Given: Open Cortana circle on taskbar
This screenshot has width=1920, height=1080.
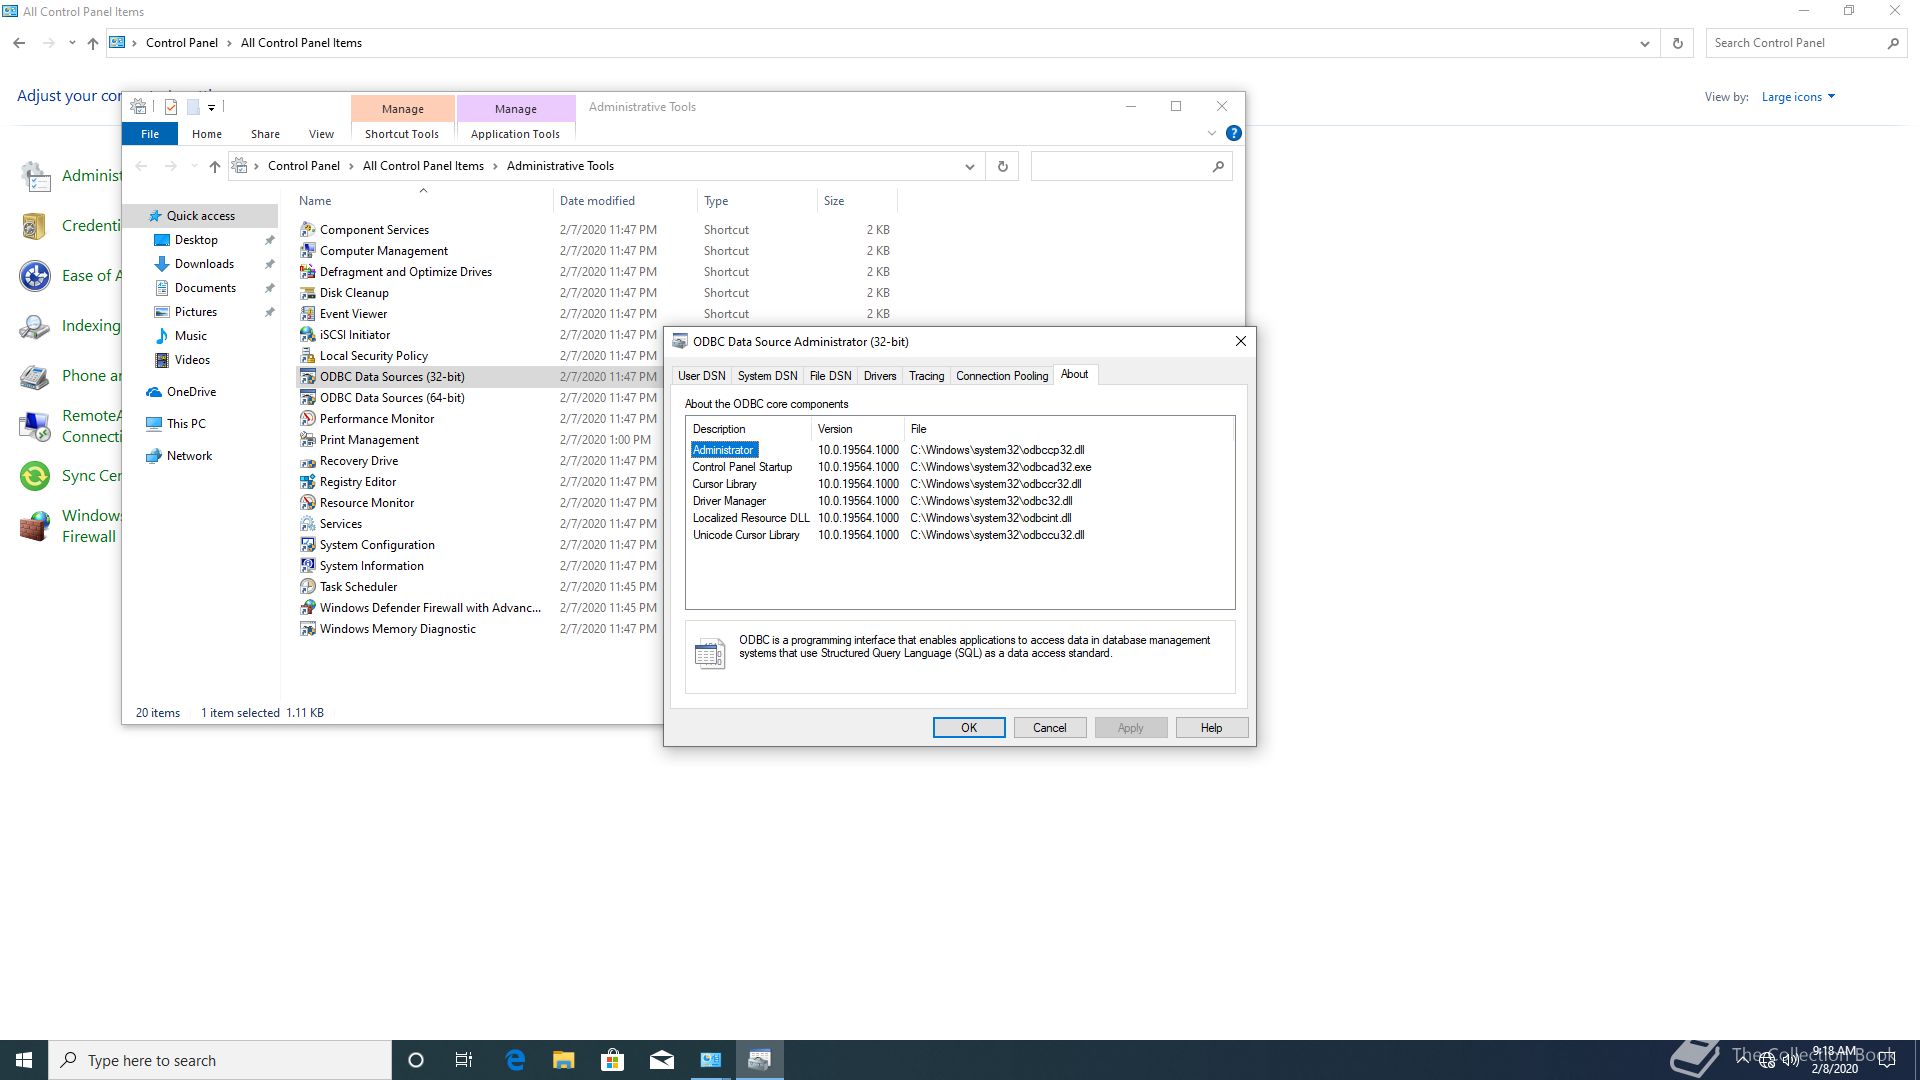Looking at the screenshot, I should 416,1060.
